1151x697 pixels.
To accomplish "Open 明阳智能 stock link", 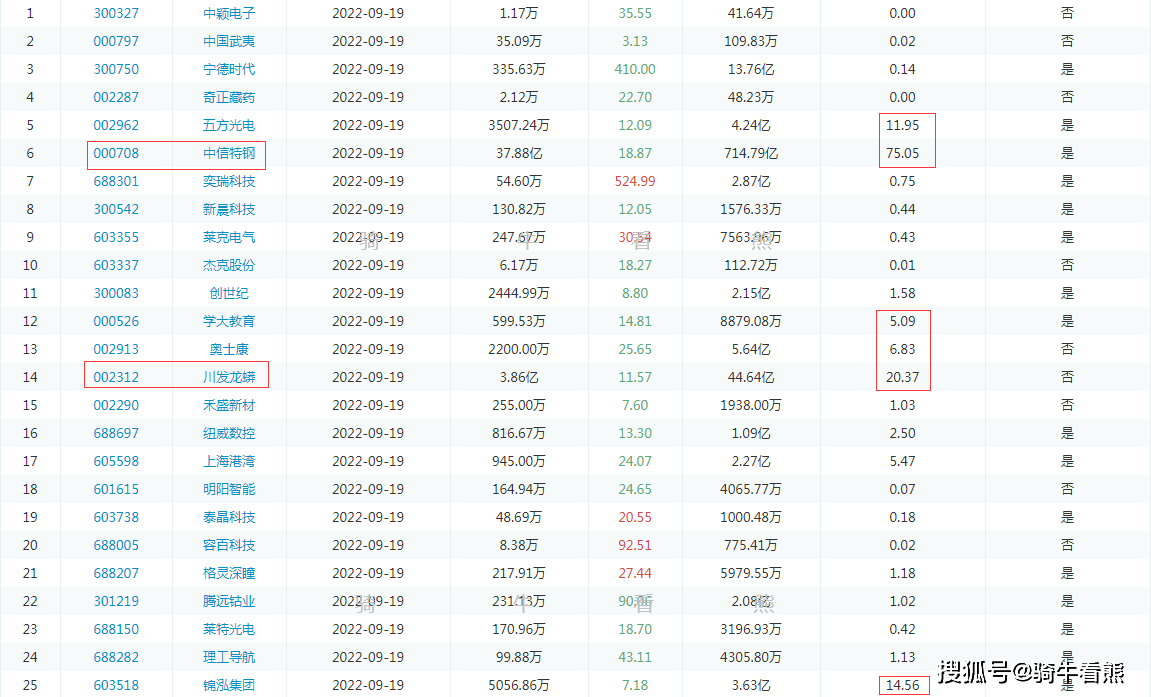I will [229, 489].
